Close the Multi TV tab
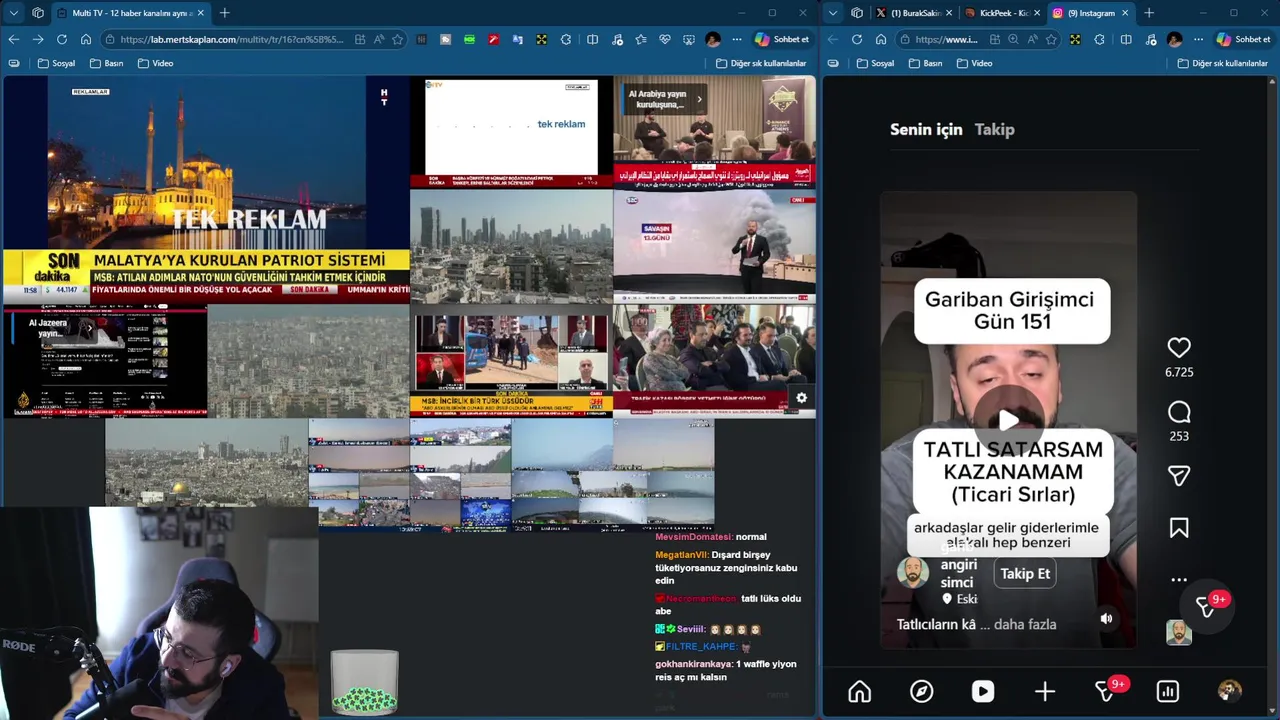Viewport: 1280px width, 720px height. point(200,13)
